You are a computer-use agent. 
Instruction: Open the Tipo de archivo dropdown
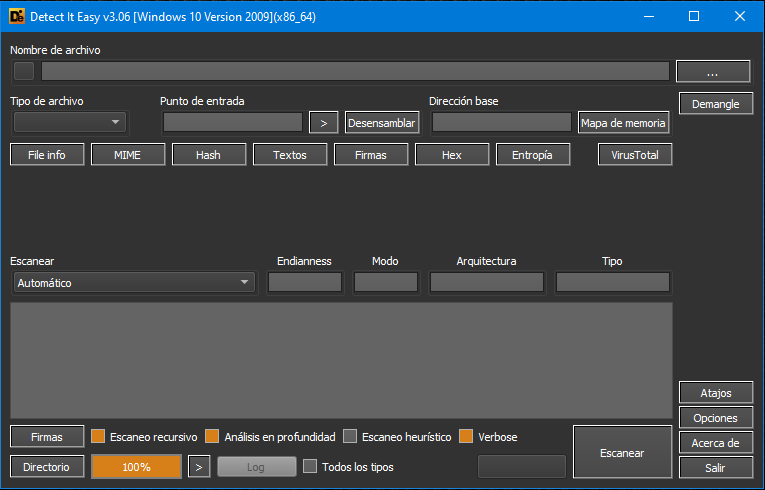click(x=70, y=122)
